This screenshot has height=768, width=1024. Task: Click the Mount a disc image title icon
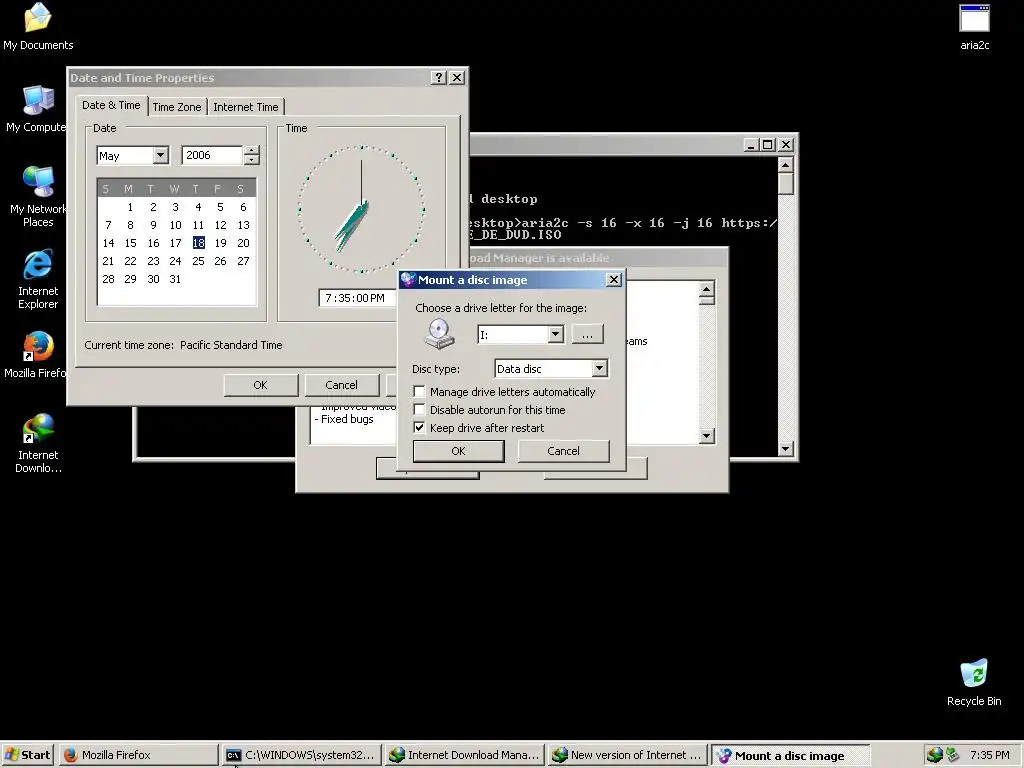click(x=408, y=280)
